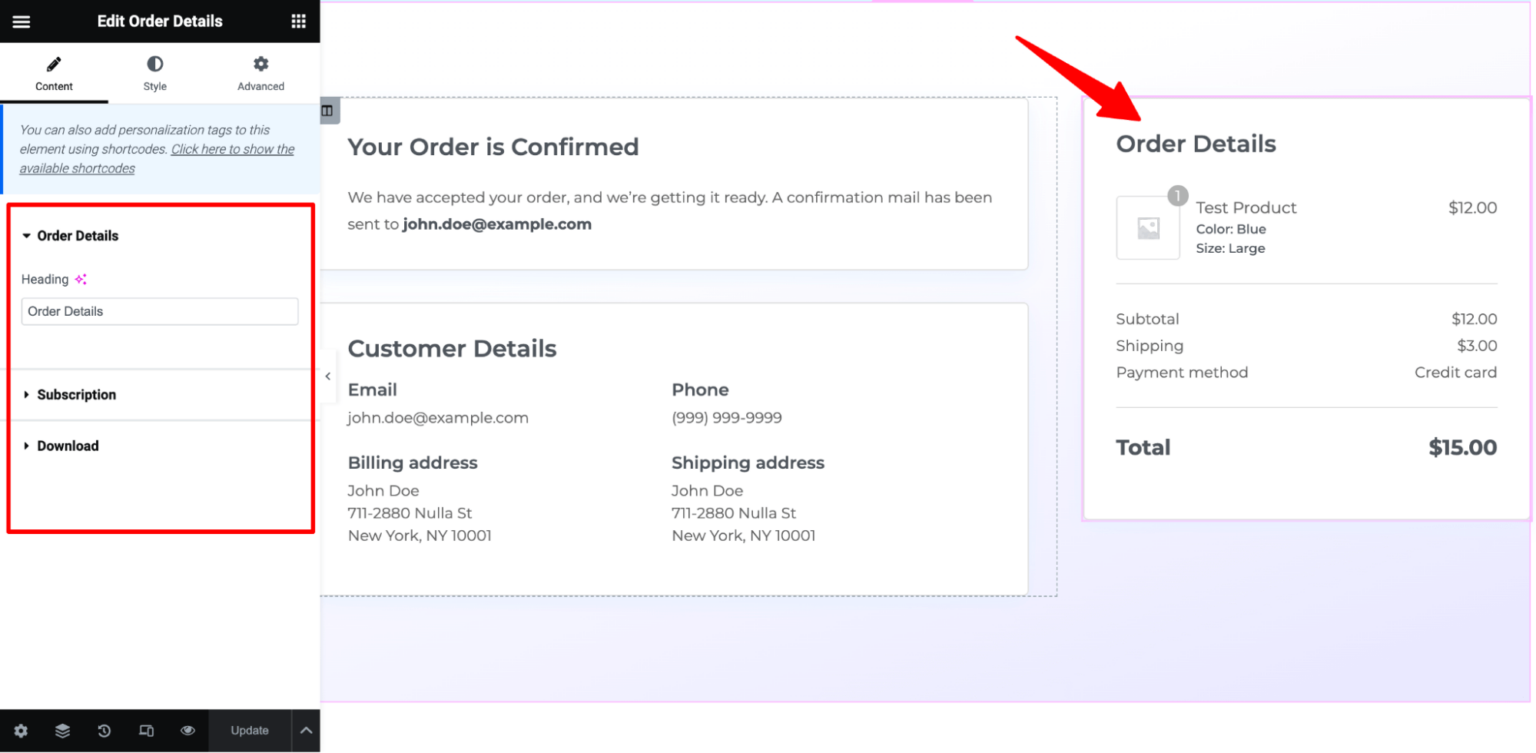The height and width of the screenshot is (753, 1536).
Task: Switch responsive mode icon
Action: pyautogui.click(x=146, y=731)
